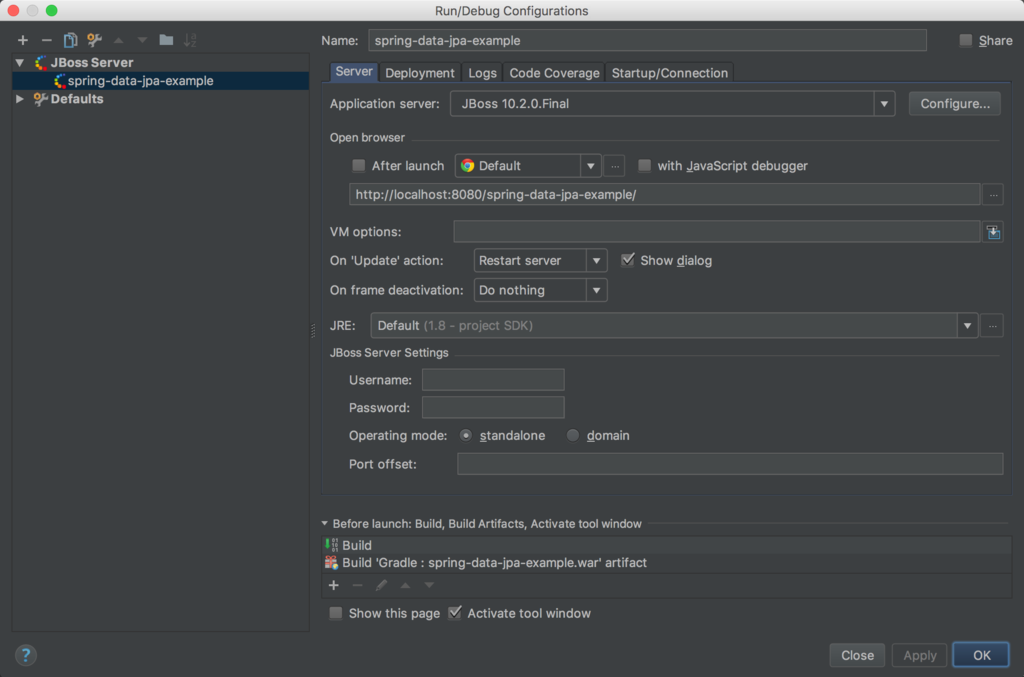Uncheck Show dialog checkbox
Screen dimensions: 1024x677
(x=628, y=260)
